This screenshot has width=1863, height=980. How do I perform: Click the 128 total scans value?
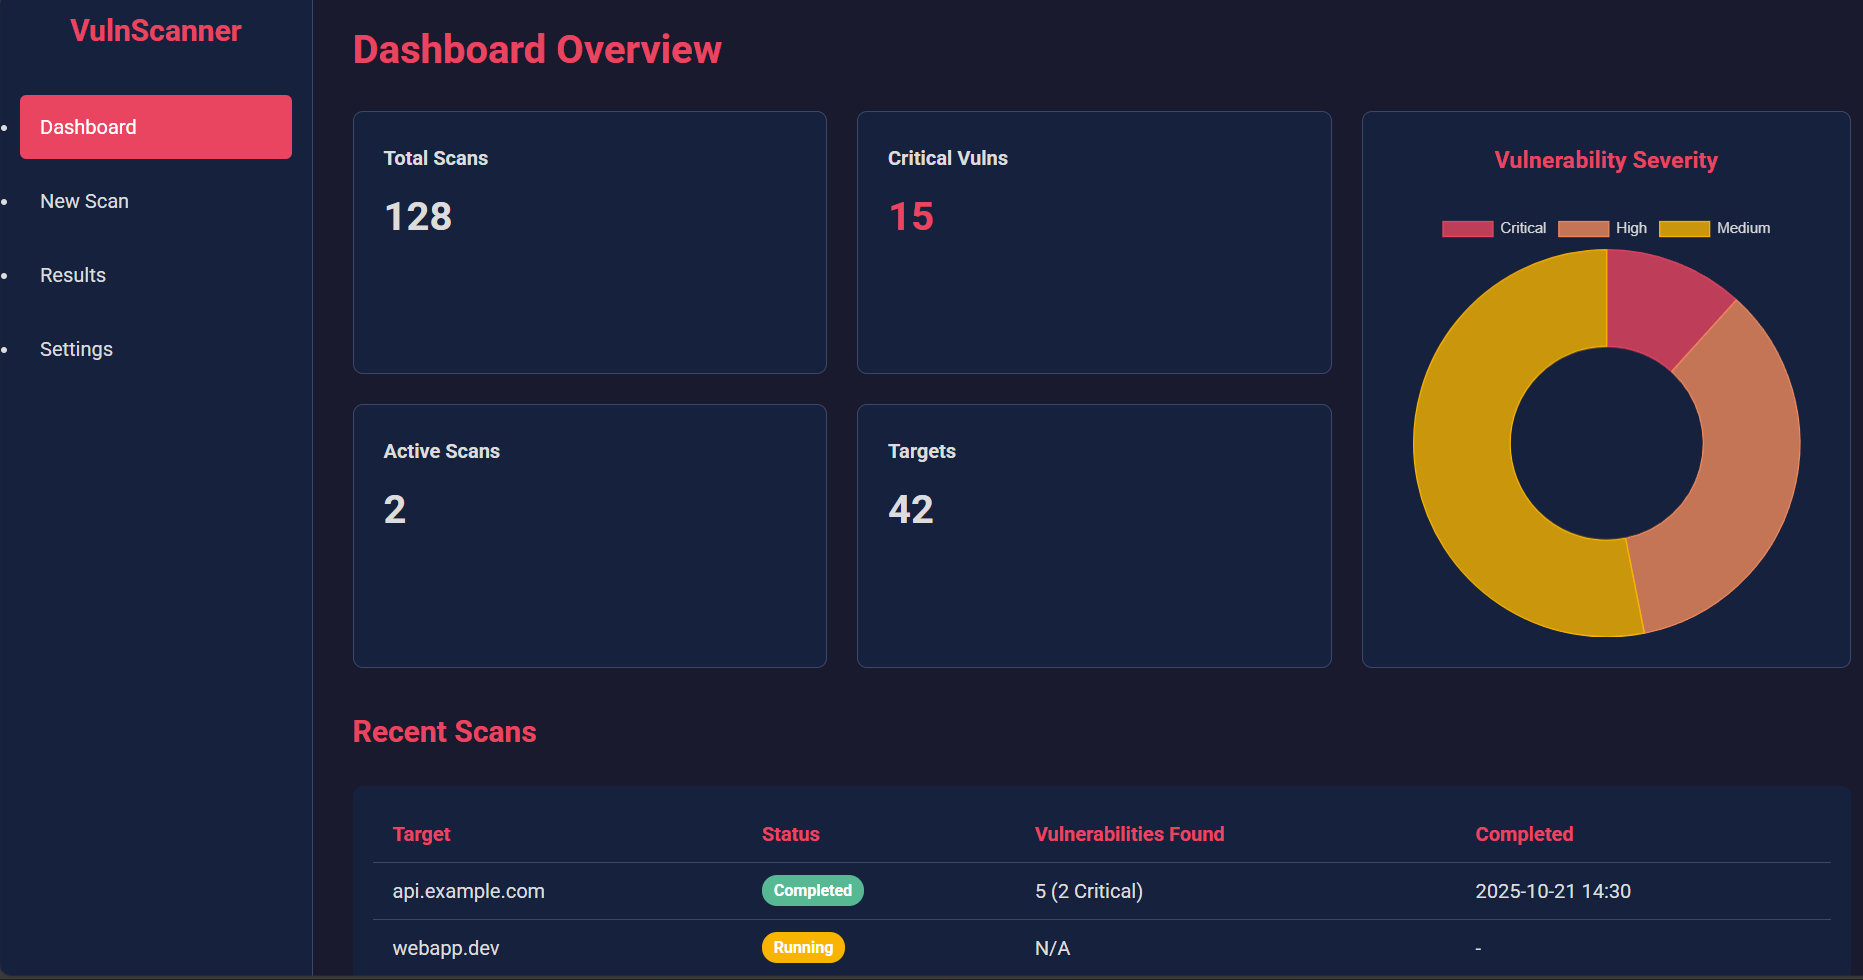pos(418,217)
